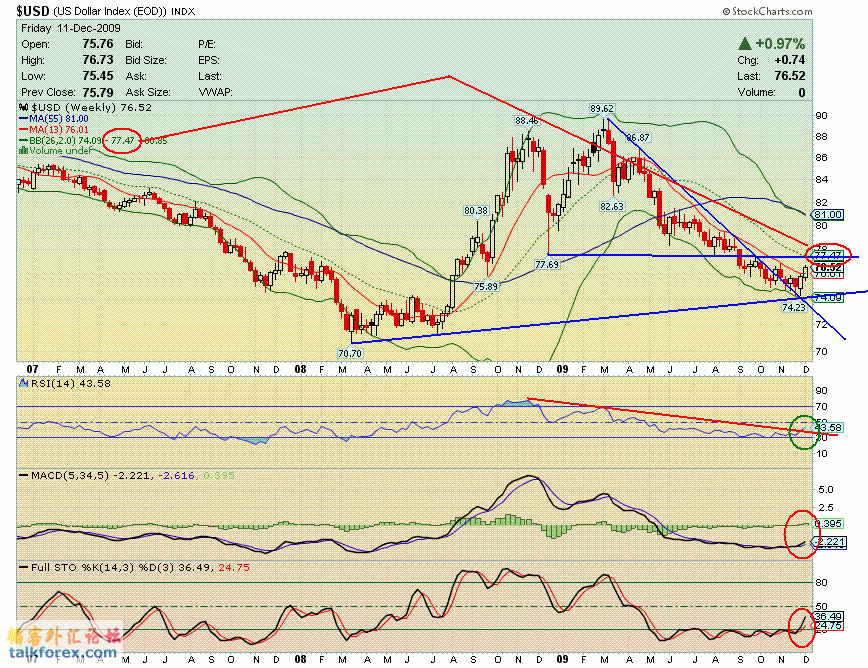This screenshot has height=668, width=868.
Task: Click the red MA(13) legend line marker
Action: 24,130
